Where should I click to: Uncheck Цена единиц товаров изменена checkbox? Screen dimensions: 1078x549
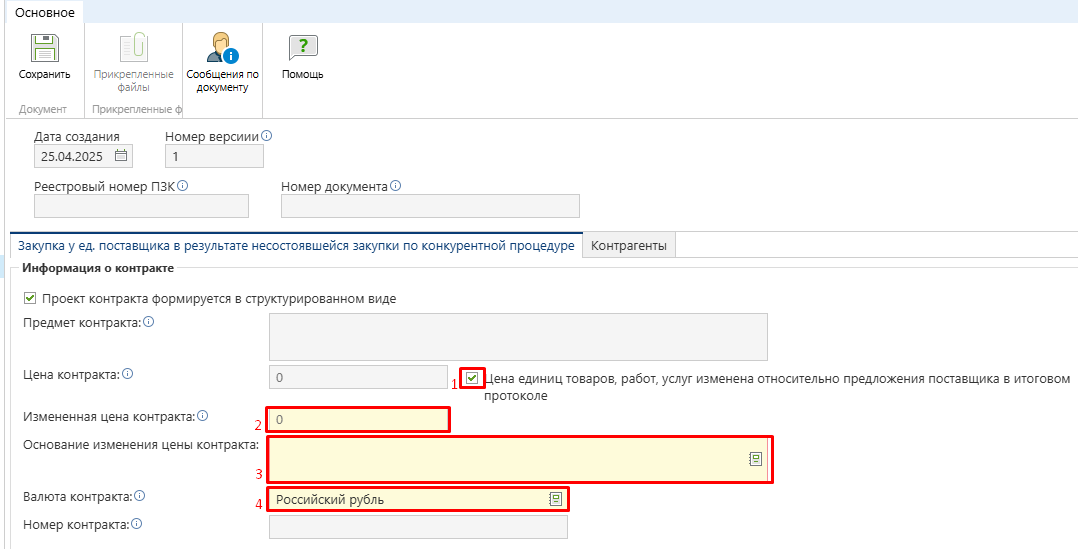(x=472, y=378)
